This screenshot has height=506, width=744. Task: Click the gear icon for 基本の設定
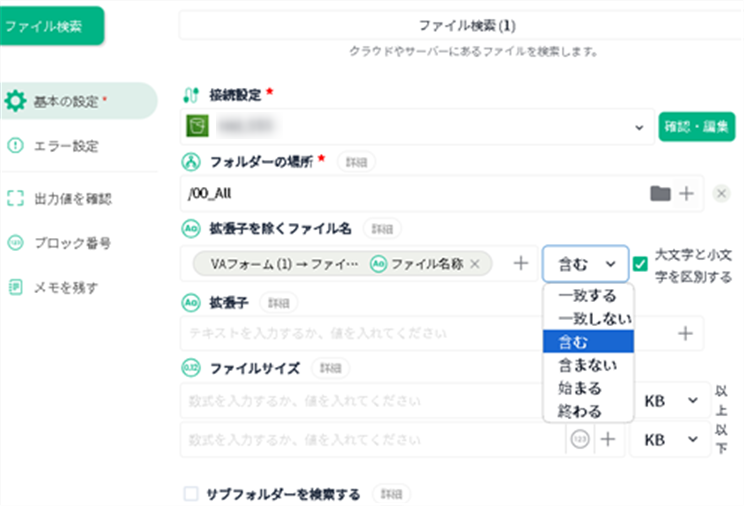pos(15,101)
